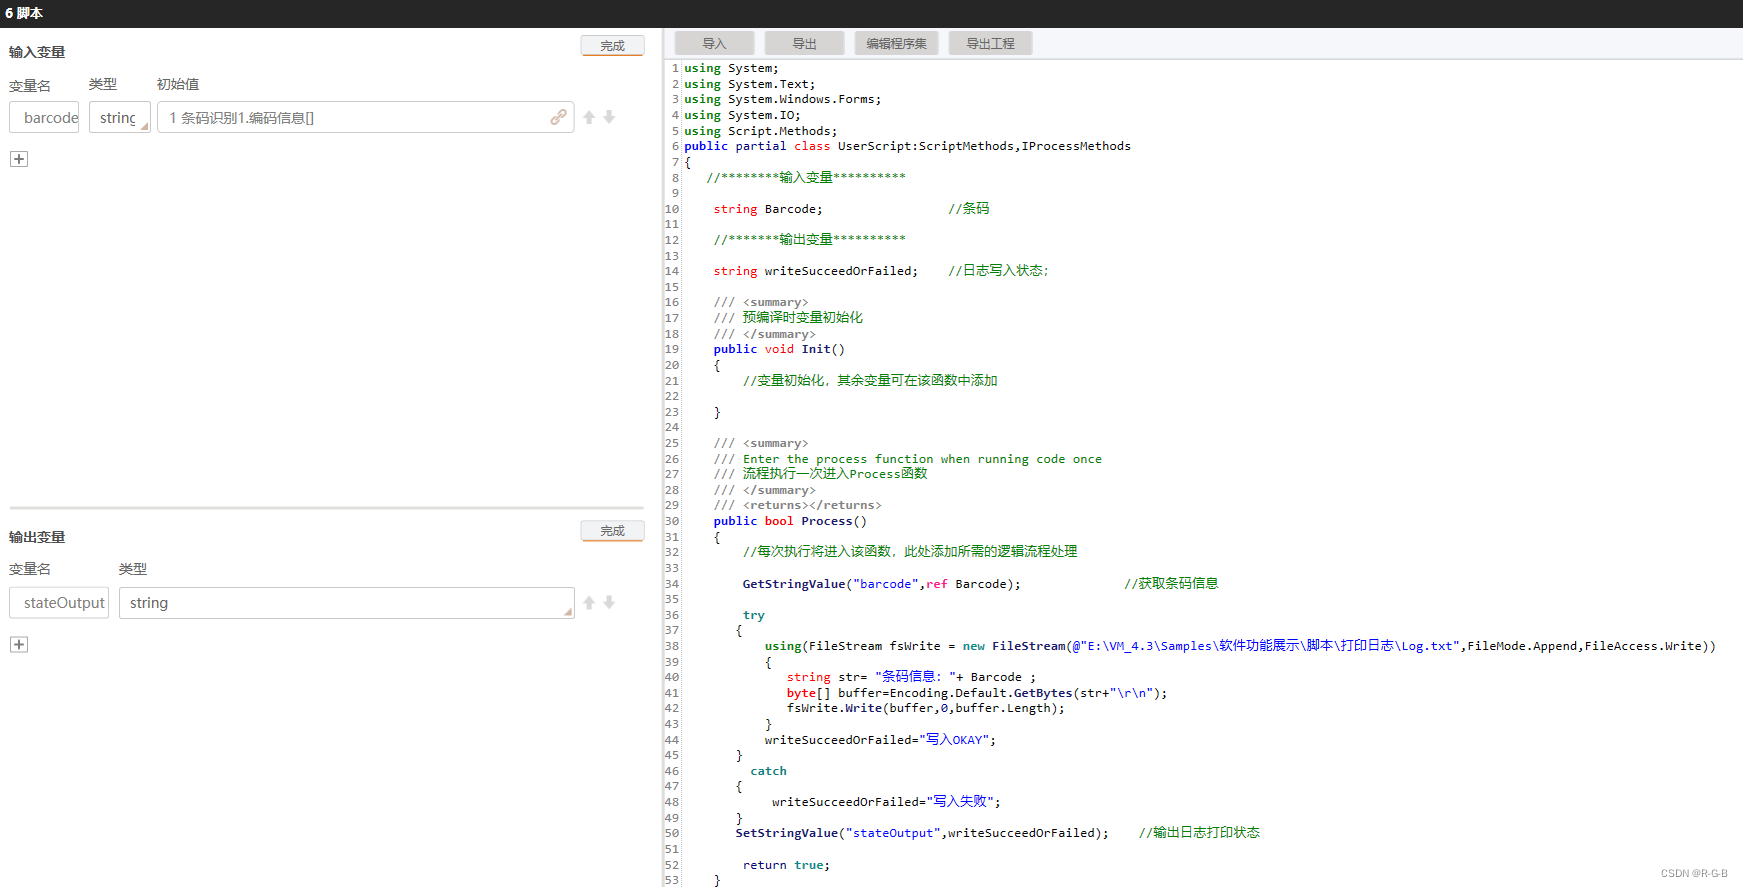Edit the stateOutput variable name field

(59, 603)
